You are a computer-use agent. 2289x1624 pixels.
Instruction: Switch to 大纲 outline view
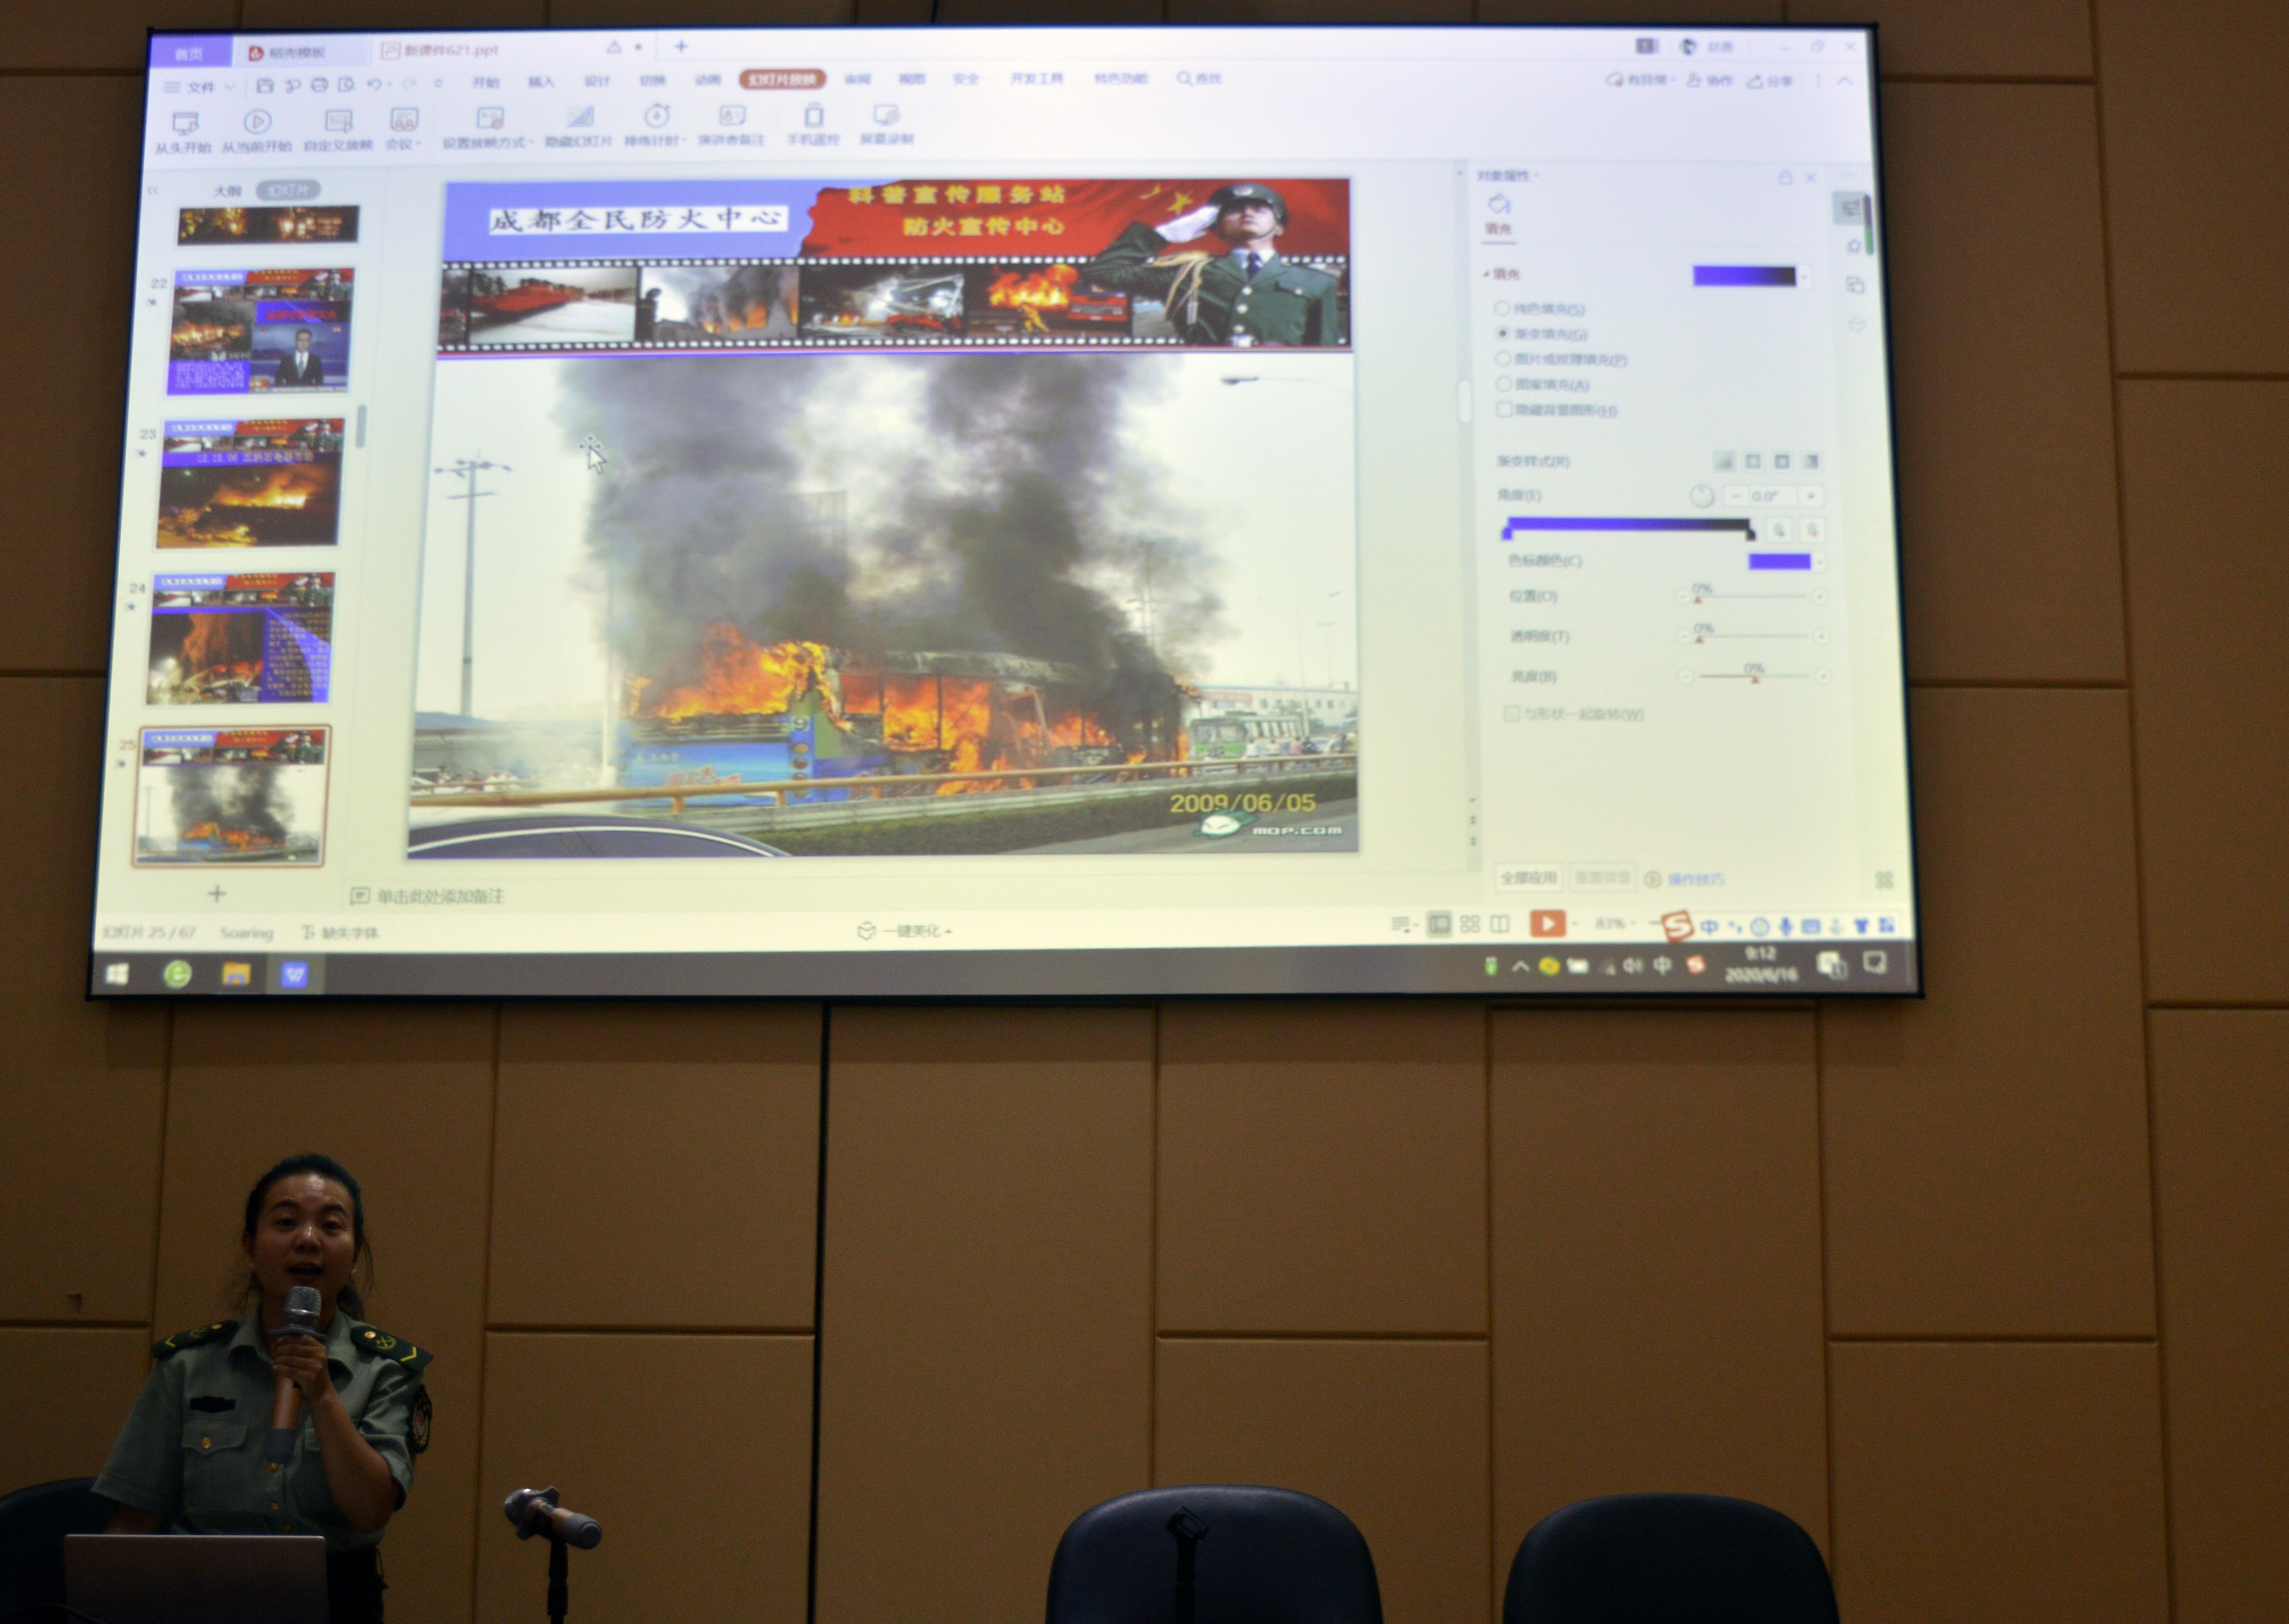point(227,191)
